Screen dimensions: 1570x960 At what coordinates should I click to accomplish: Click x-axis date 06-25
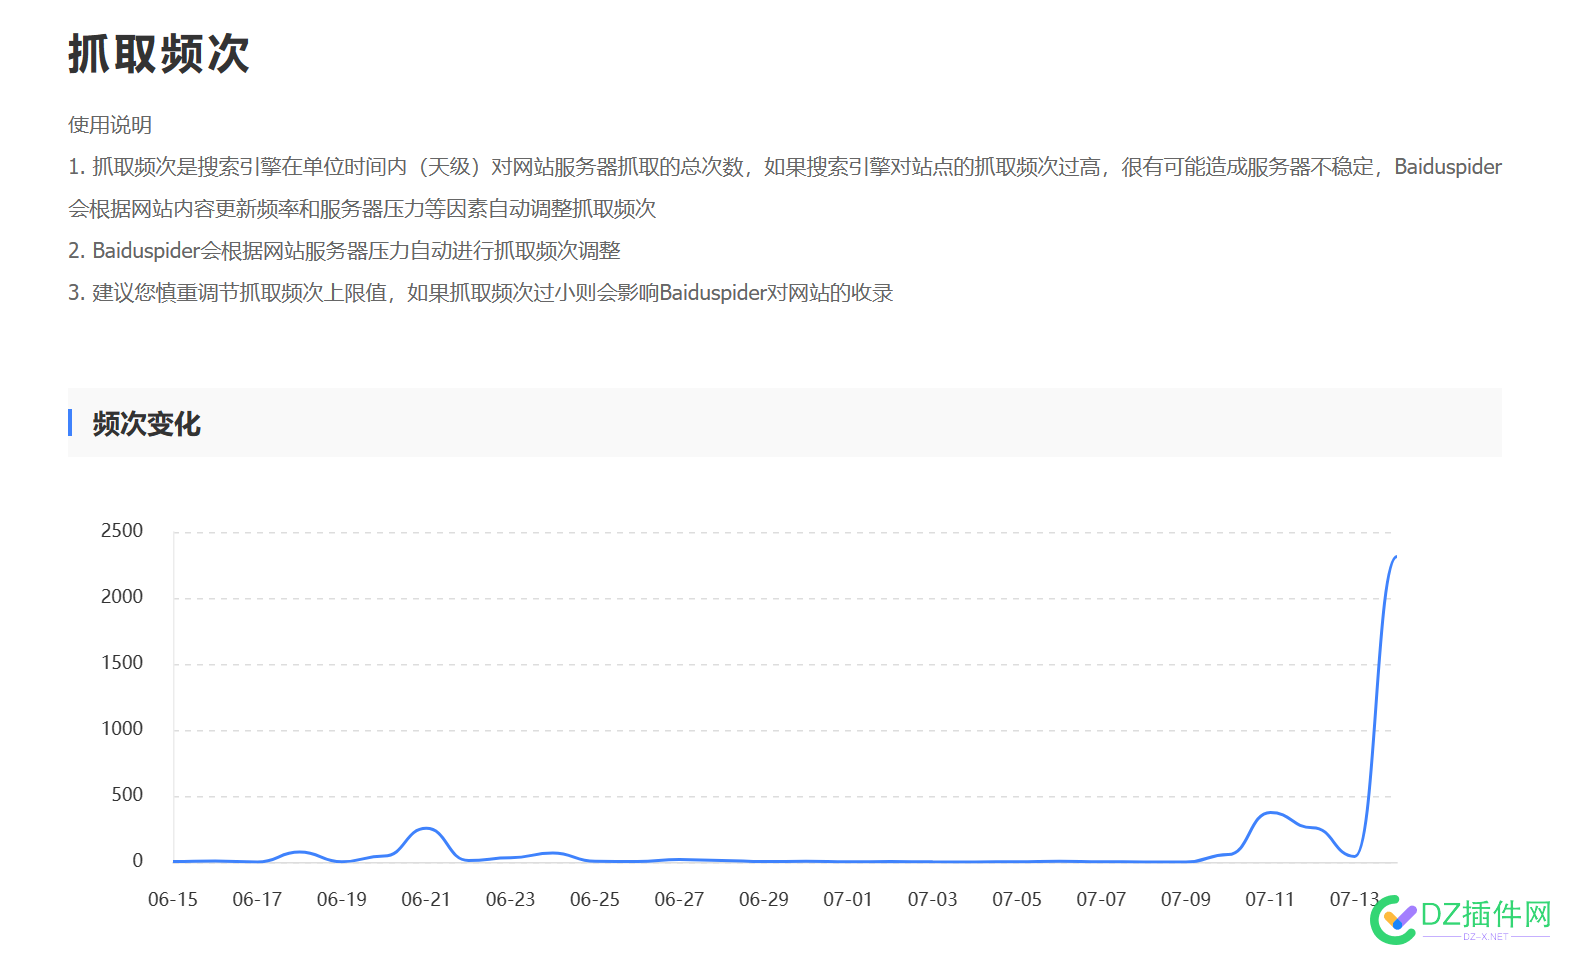[595, 900]
